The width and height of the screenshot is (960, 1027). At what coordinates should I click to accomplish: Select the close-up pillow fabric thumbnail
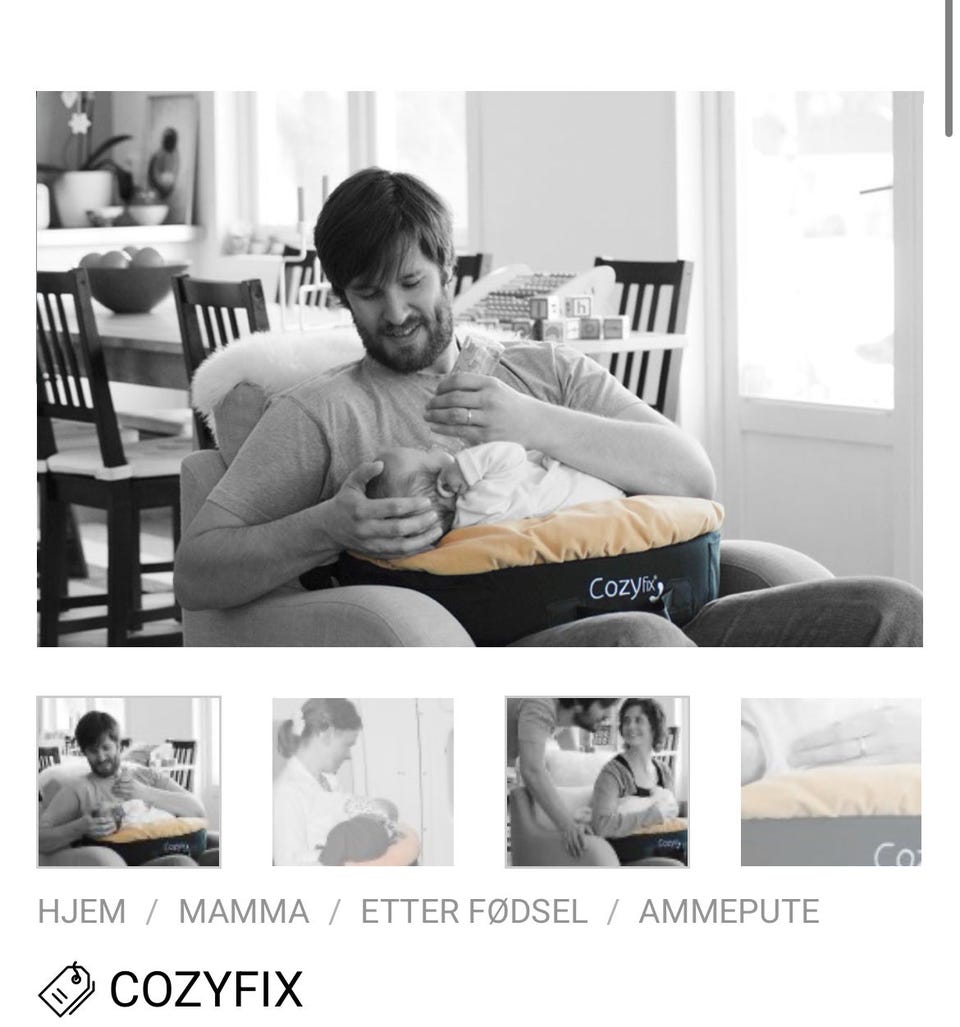pyautogui.click(x=831, y=782)
